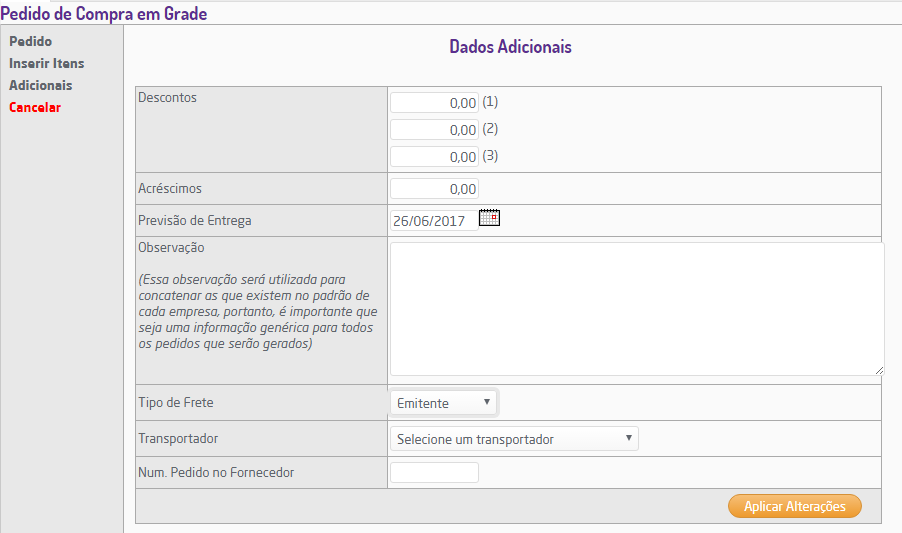
Task: Click inside the Observação text area
Action: [x=636, y=308]
